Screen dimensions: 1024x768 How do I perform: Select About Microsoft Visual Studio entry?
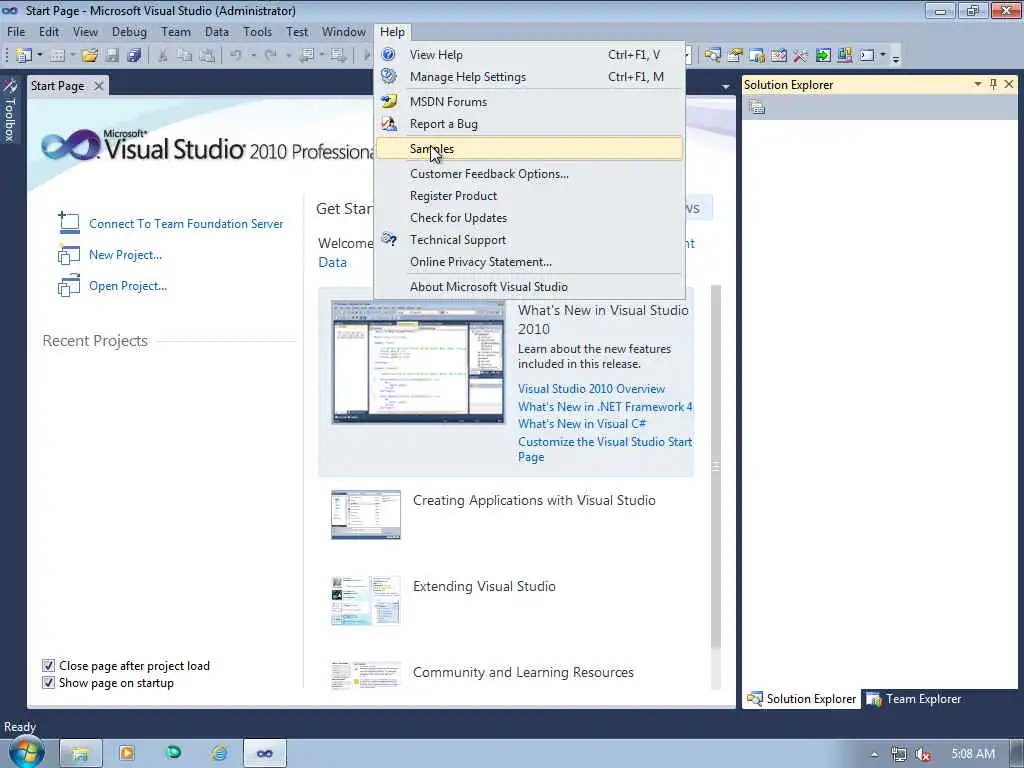point(530,287)
